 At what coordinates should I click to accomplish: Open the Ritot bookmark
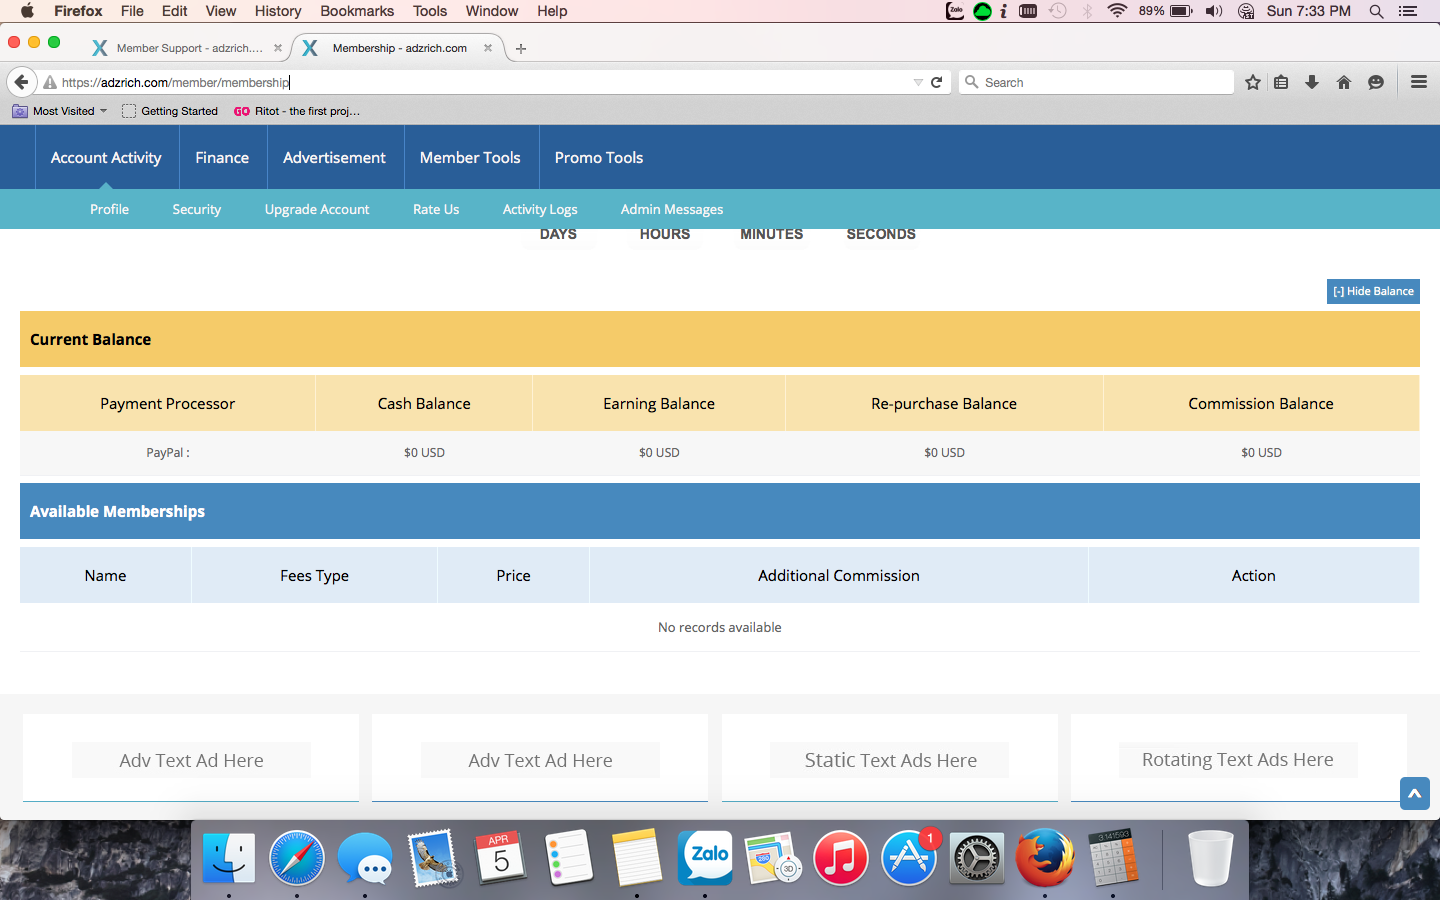[x=297, y=111]
